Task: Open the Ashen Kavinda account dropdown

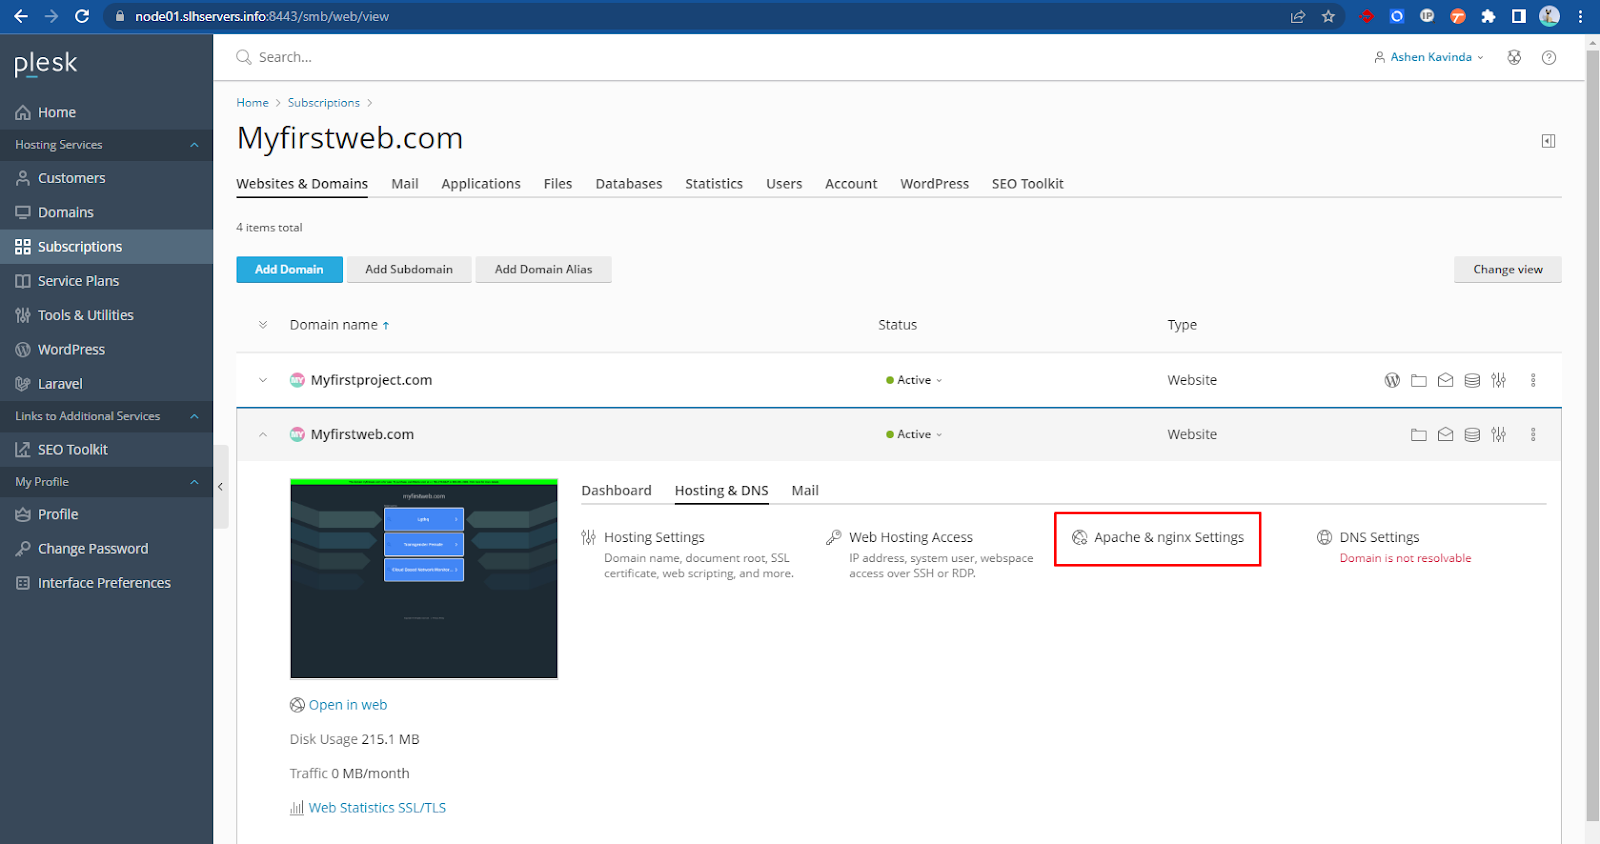Action: (x=1429, y=58)
